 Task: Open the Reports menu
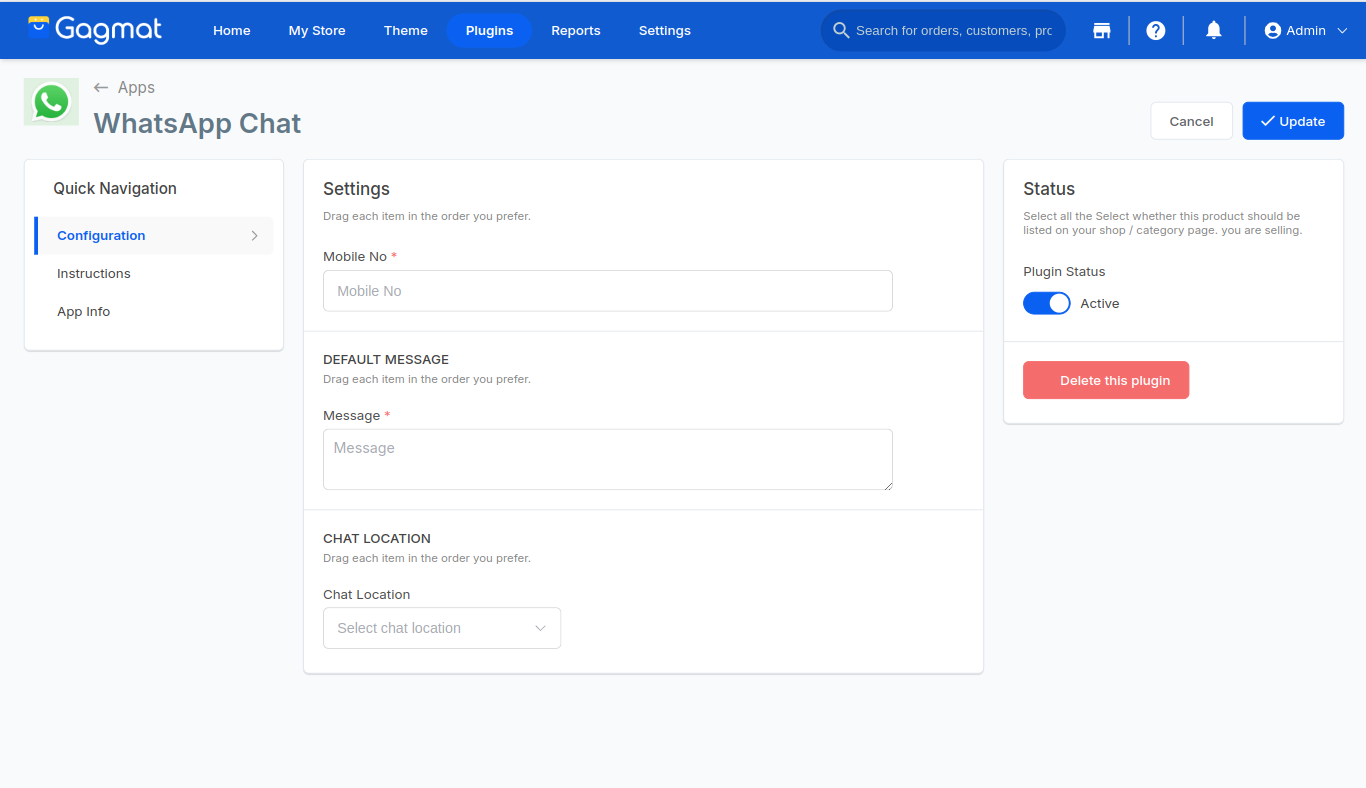pos(576,31)
